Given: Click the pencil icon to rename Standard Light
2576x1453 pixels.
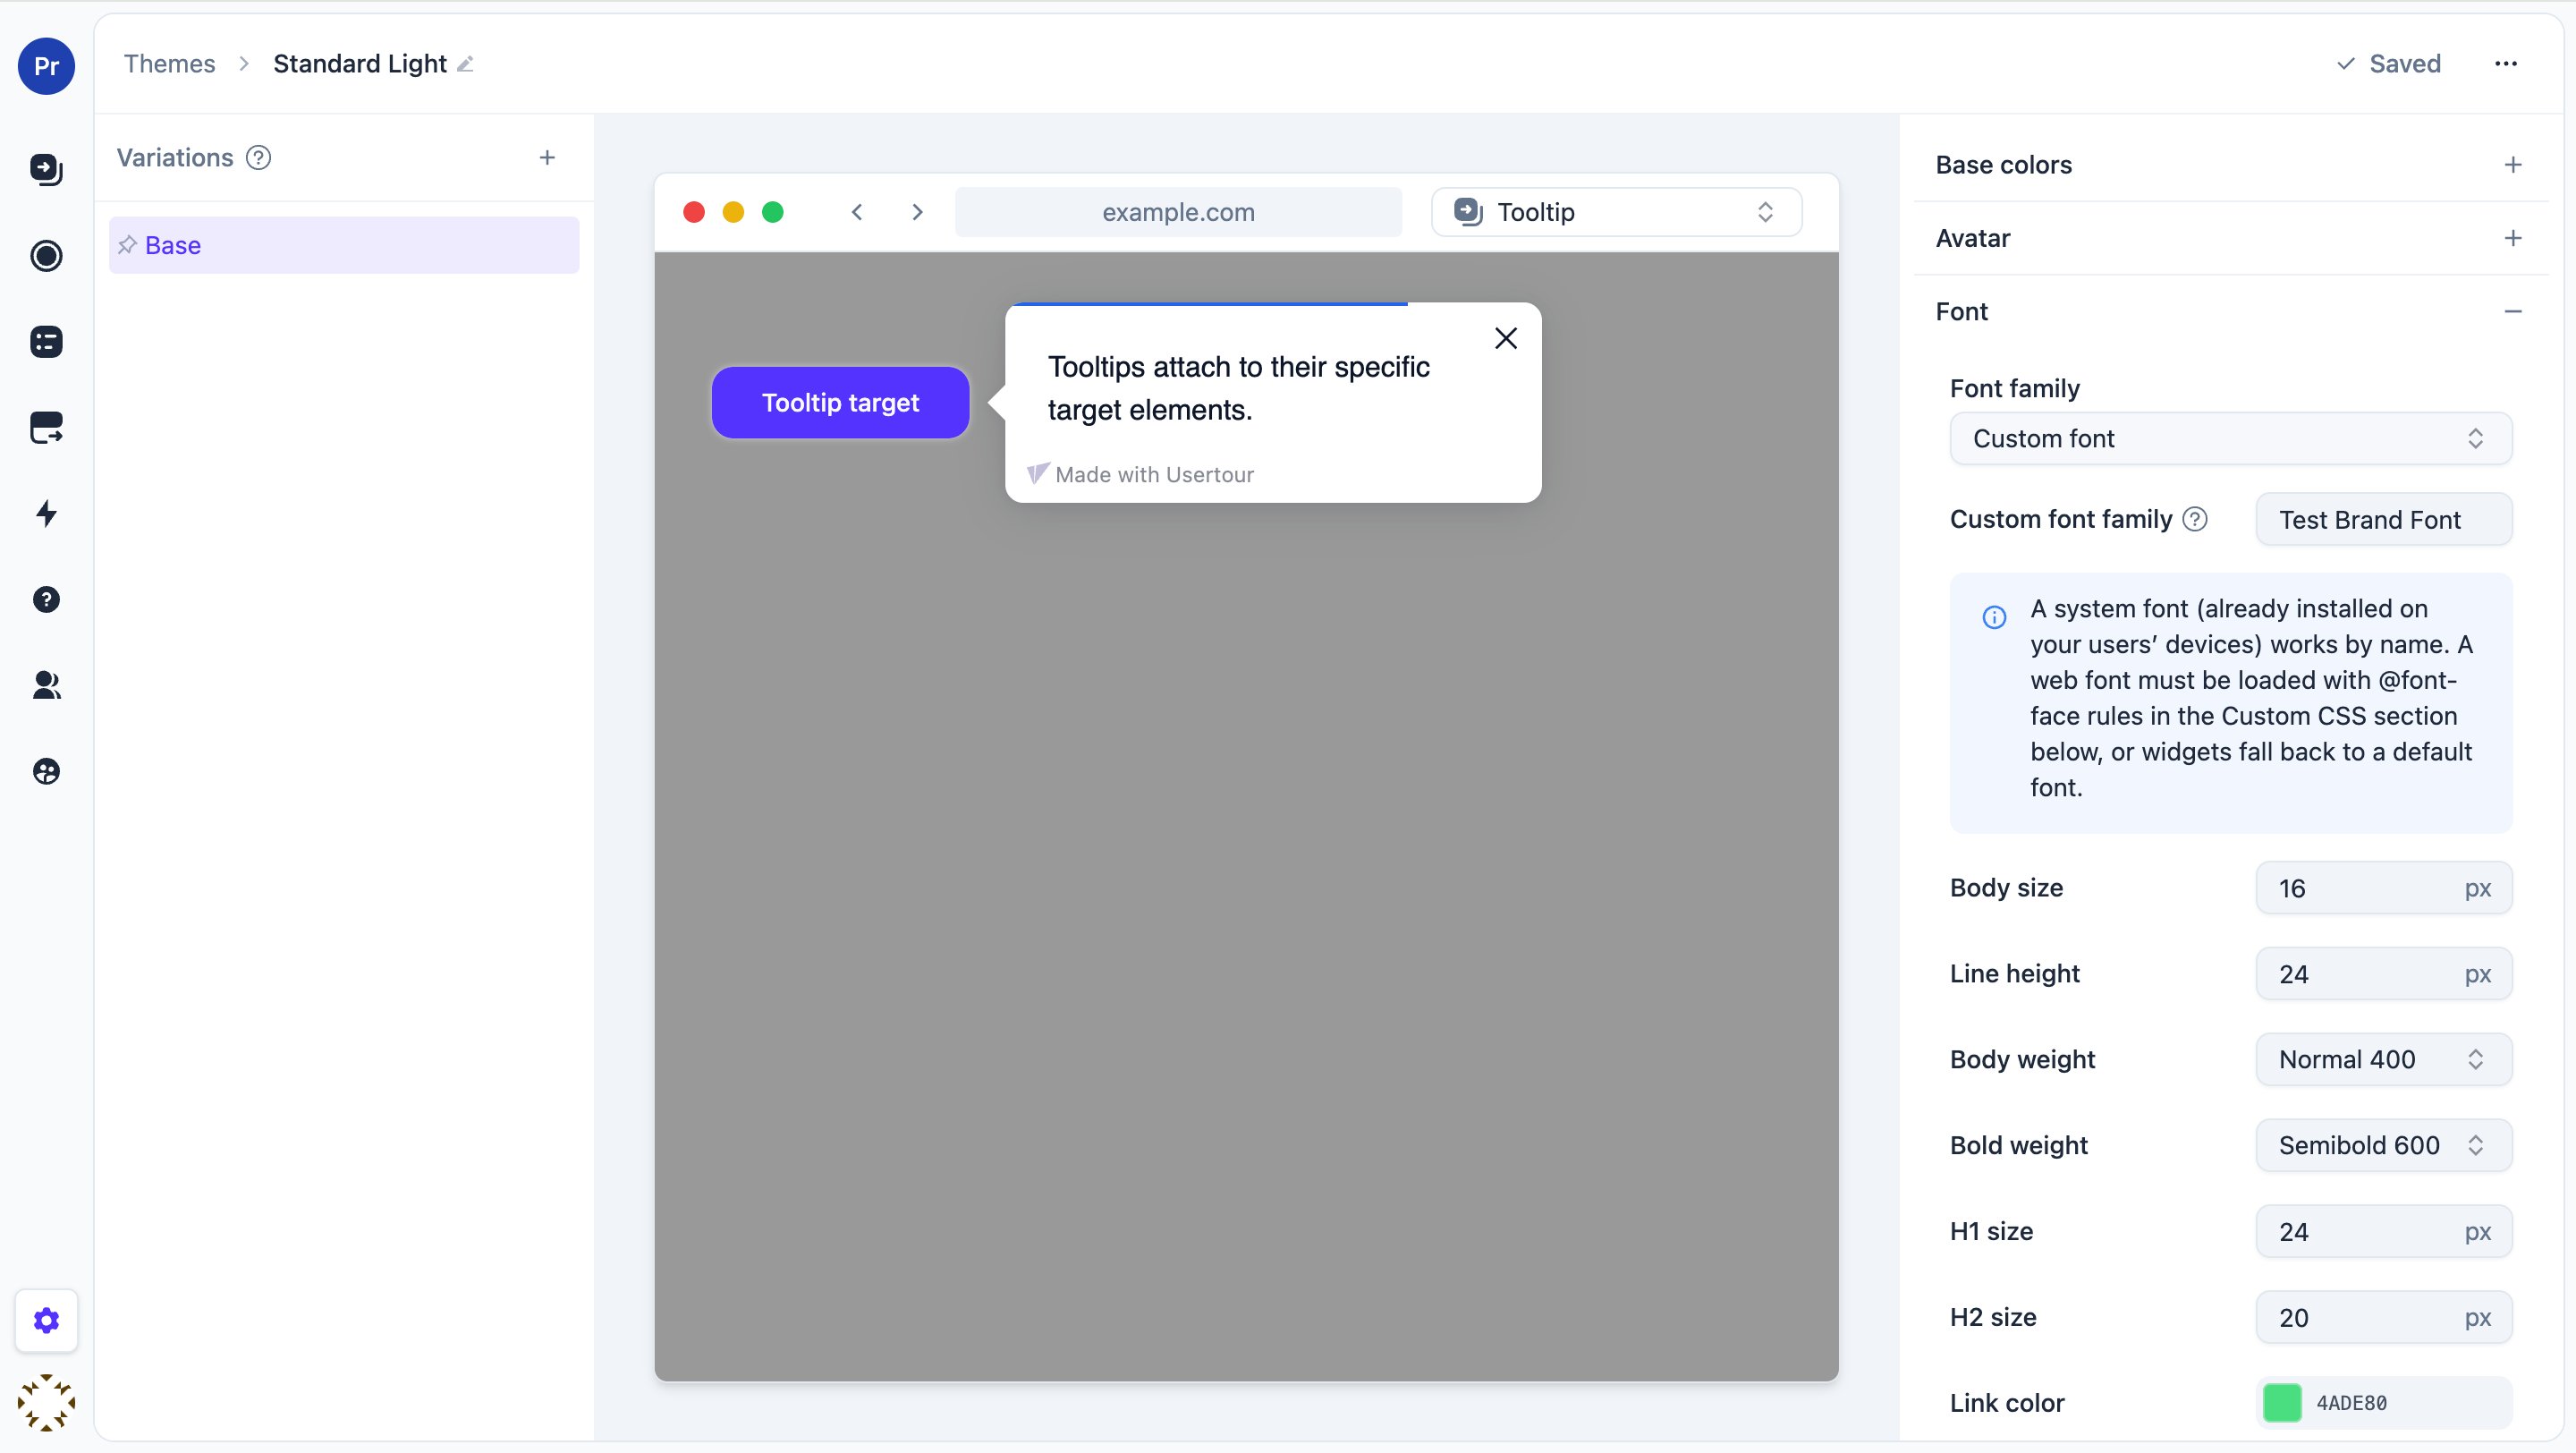Looking at the screenshot, I should (465, 64).
